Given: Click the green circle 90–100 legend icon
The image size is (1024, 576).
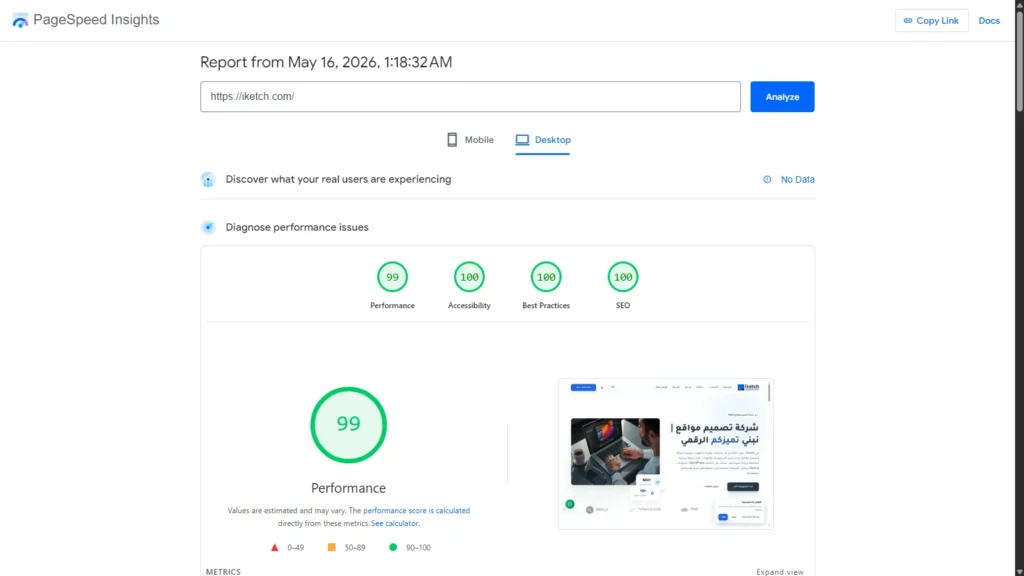Looking at the screenshot, I should pyautogui.click(x=392, y=547).
